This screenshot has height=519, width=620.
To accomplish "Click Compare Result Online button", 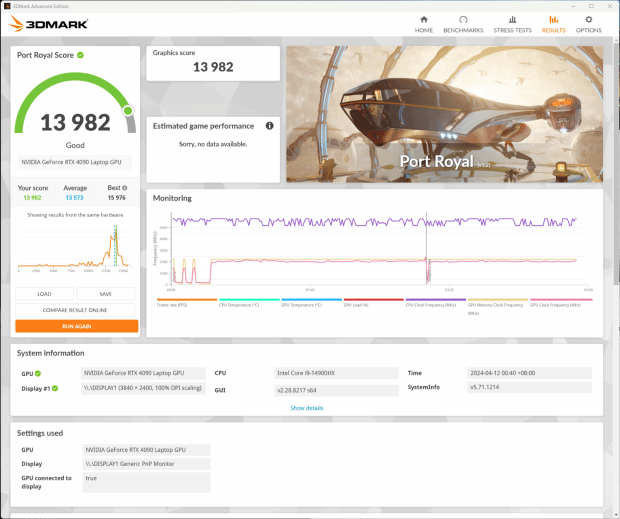I will click(x=75, y=310).
